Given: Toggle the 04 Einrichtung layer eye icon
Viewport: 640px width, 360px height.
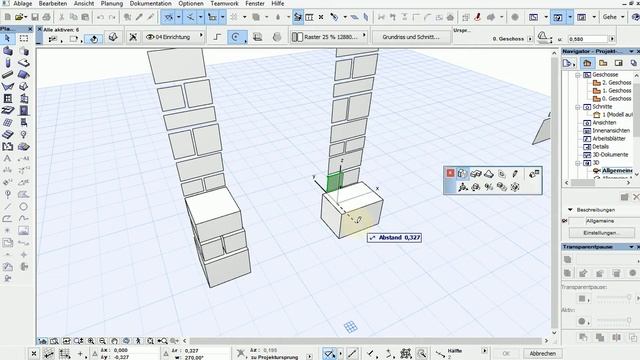Looking at the screenshot, I should pyautogui.click(x=150, y=37).
